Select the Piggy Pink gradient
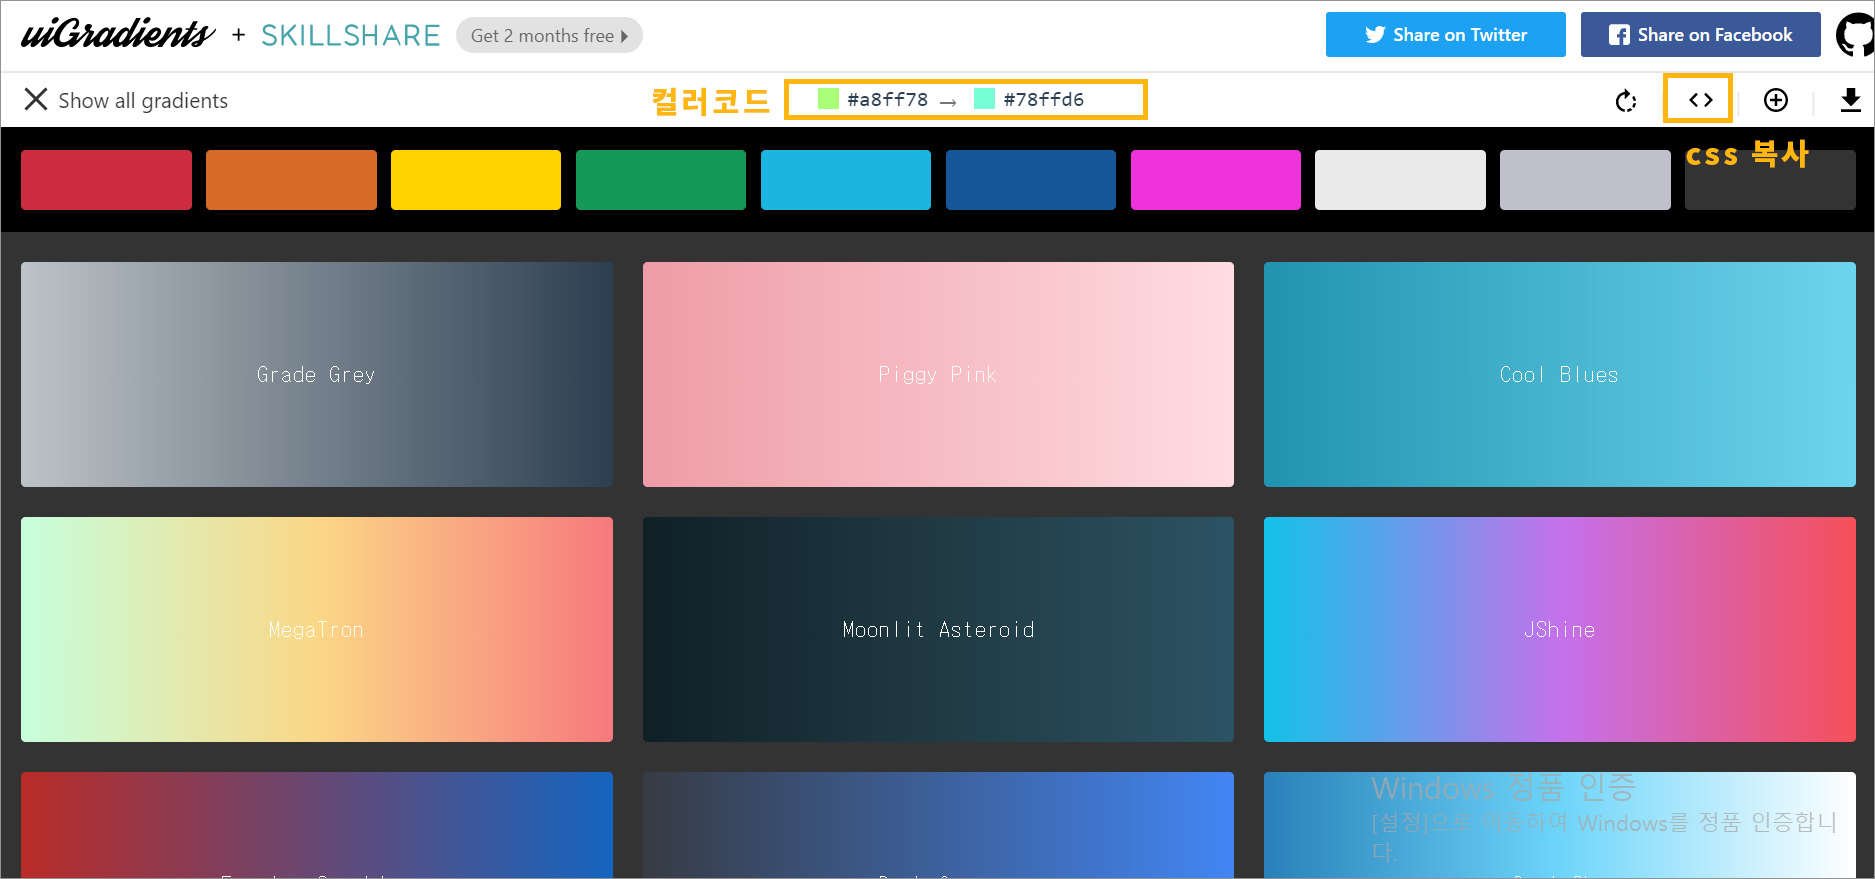Image resolution: width=1875 pixels, height=879 pixels. [x=938, y=375]
